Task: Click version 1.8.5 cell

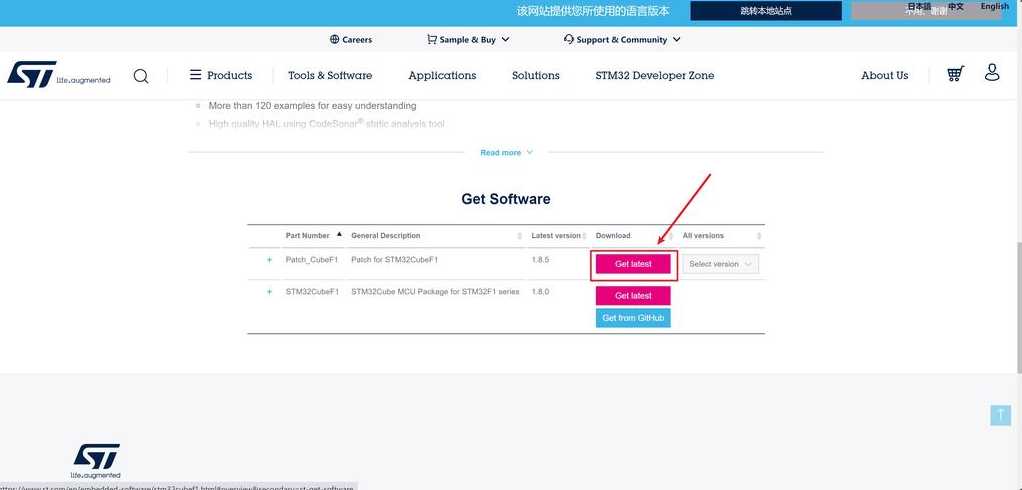Action: click(540, 259)
